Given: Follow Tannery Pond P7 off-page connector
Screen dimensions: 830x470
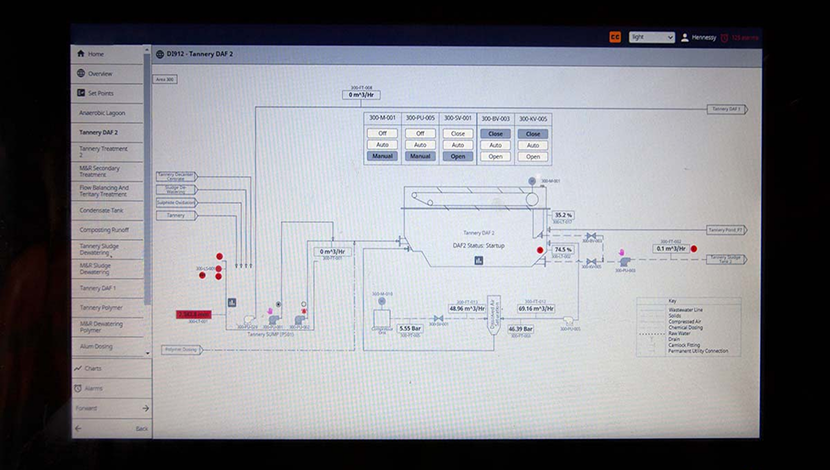Looking at the screenshot, I should (x=727, y=230).
